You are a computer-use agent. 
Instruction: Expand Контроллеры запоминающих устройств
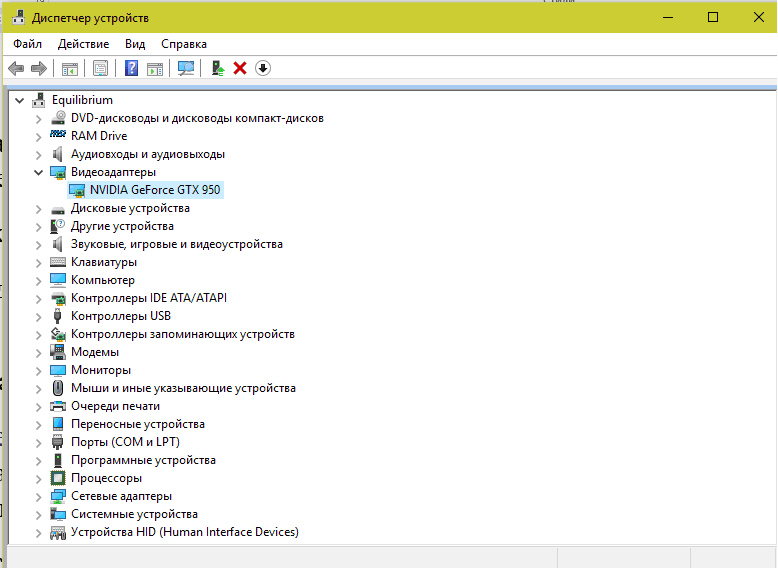(x=38, y=335)
